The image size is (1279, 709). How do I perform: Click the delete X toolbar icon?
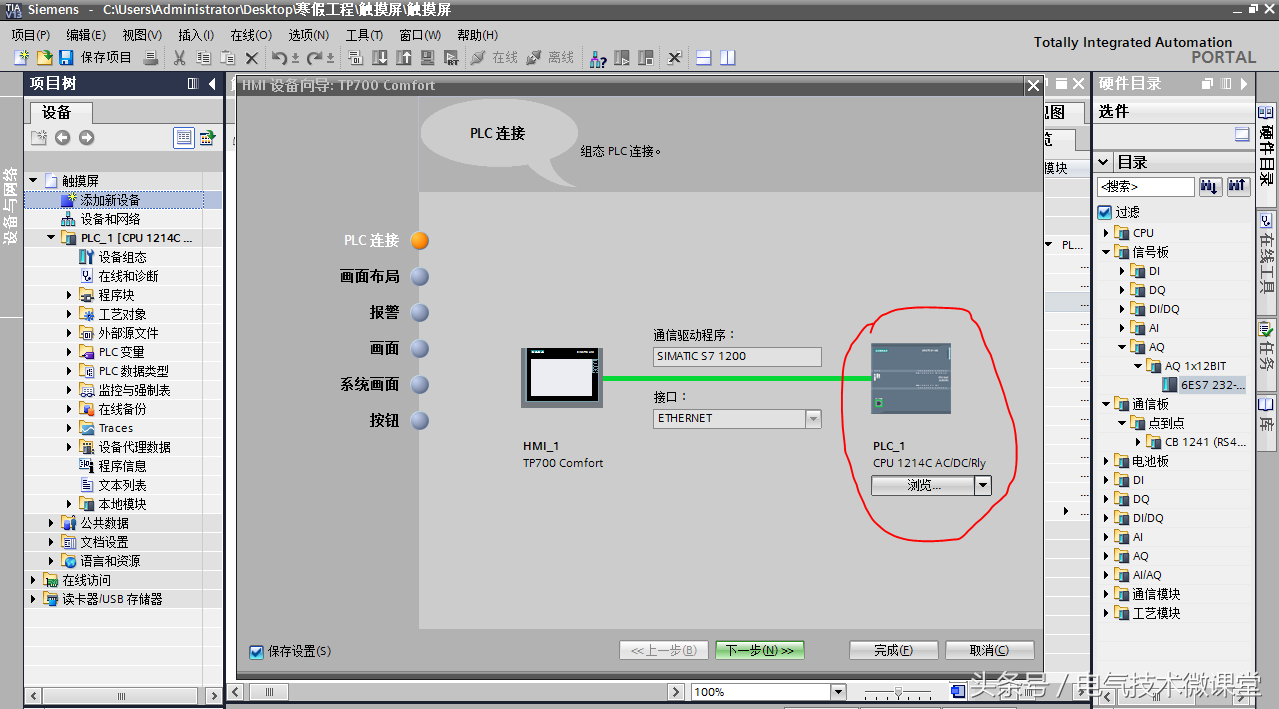point(252,58)
